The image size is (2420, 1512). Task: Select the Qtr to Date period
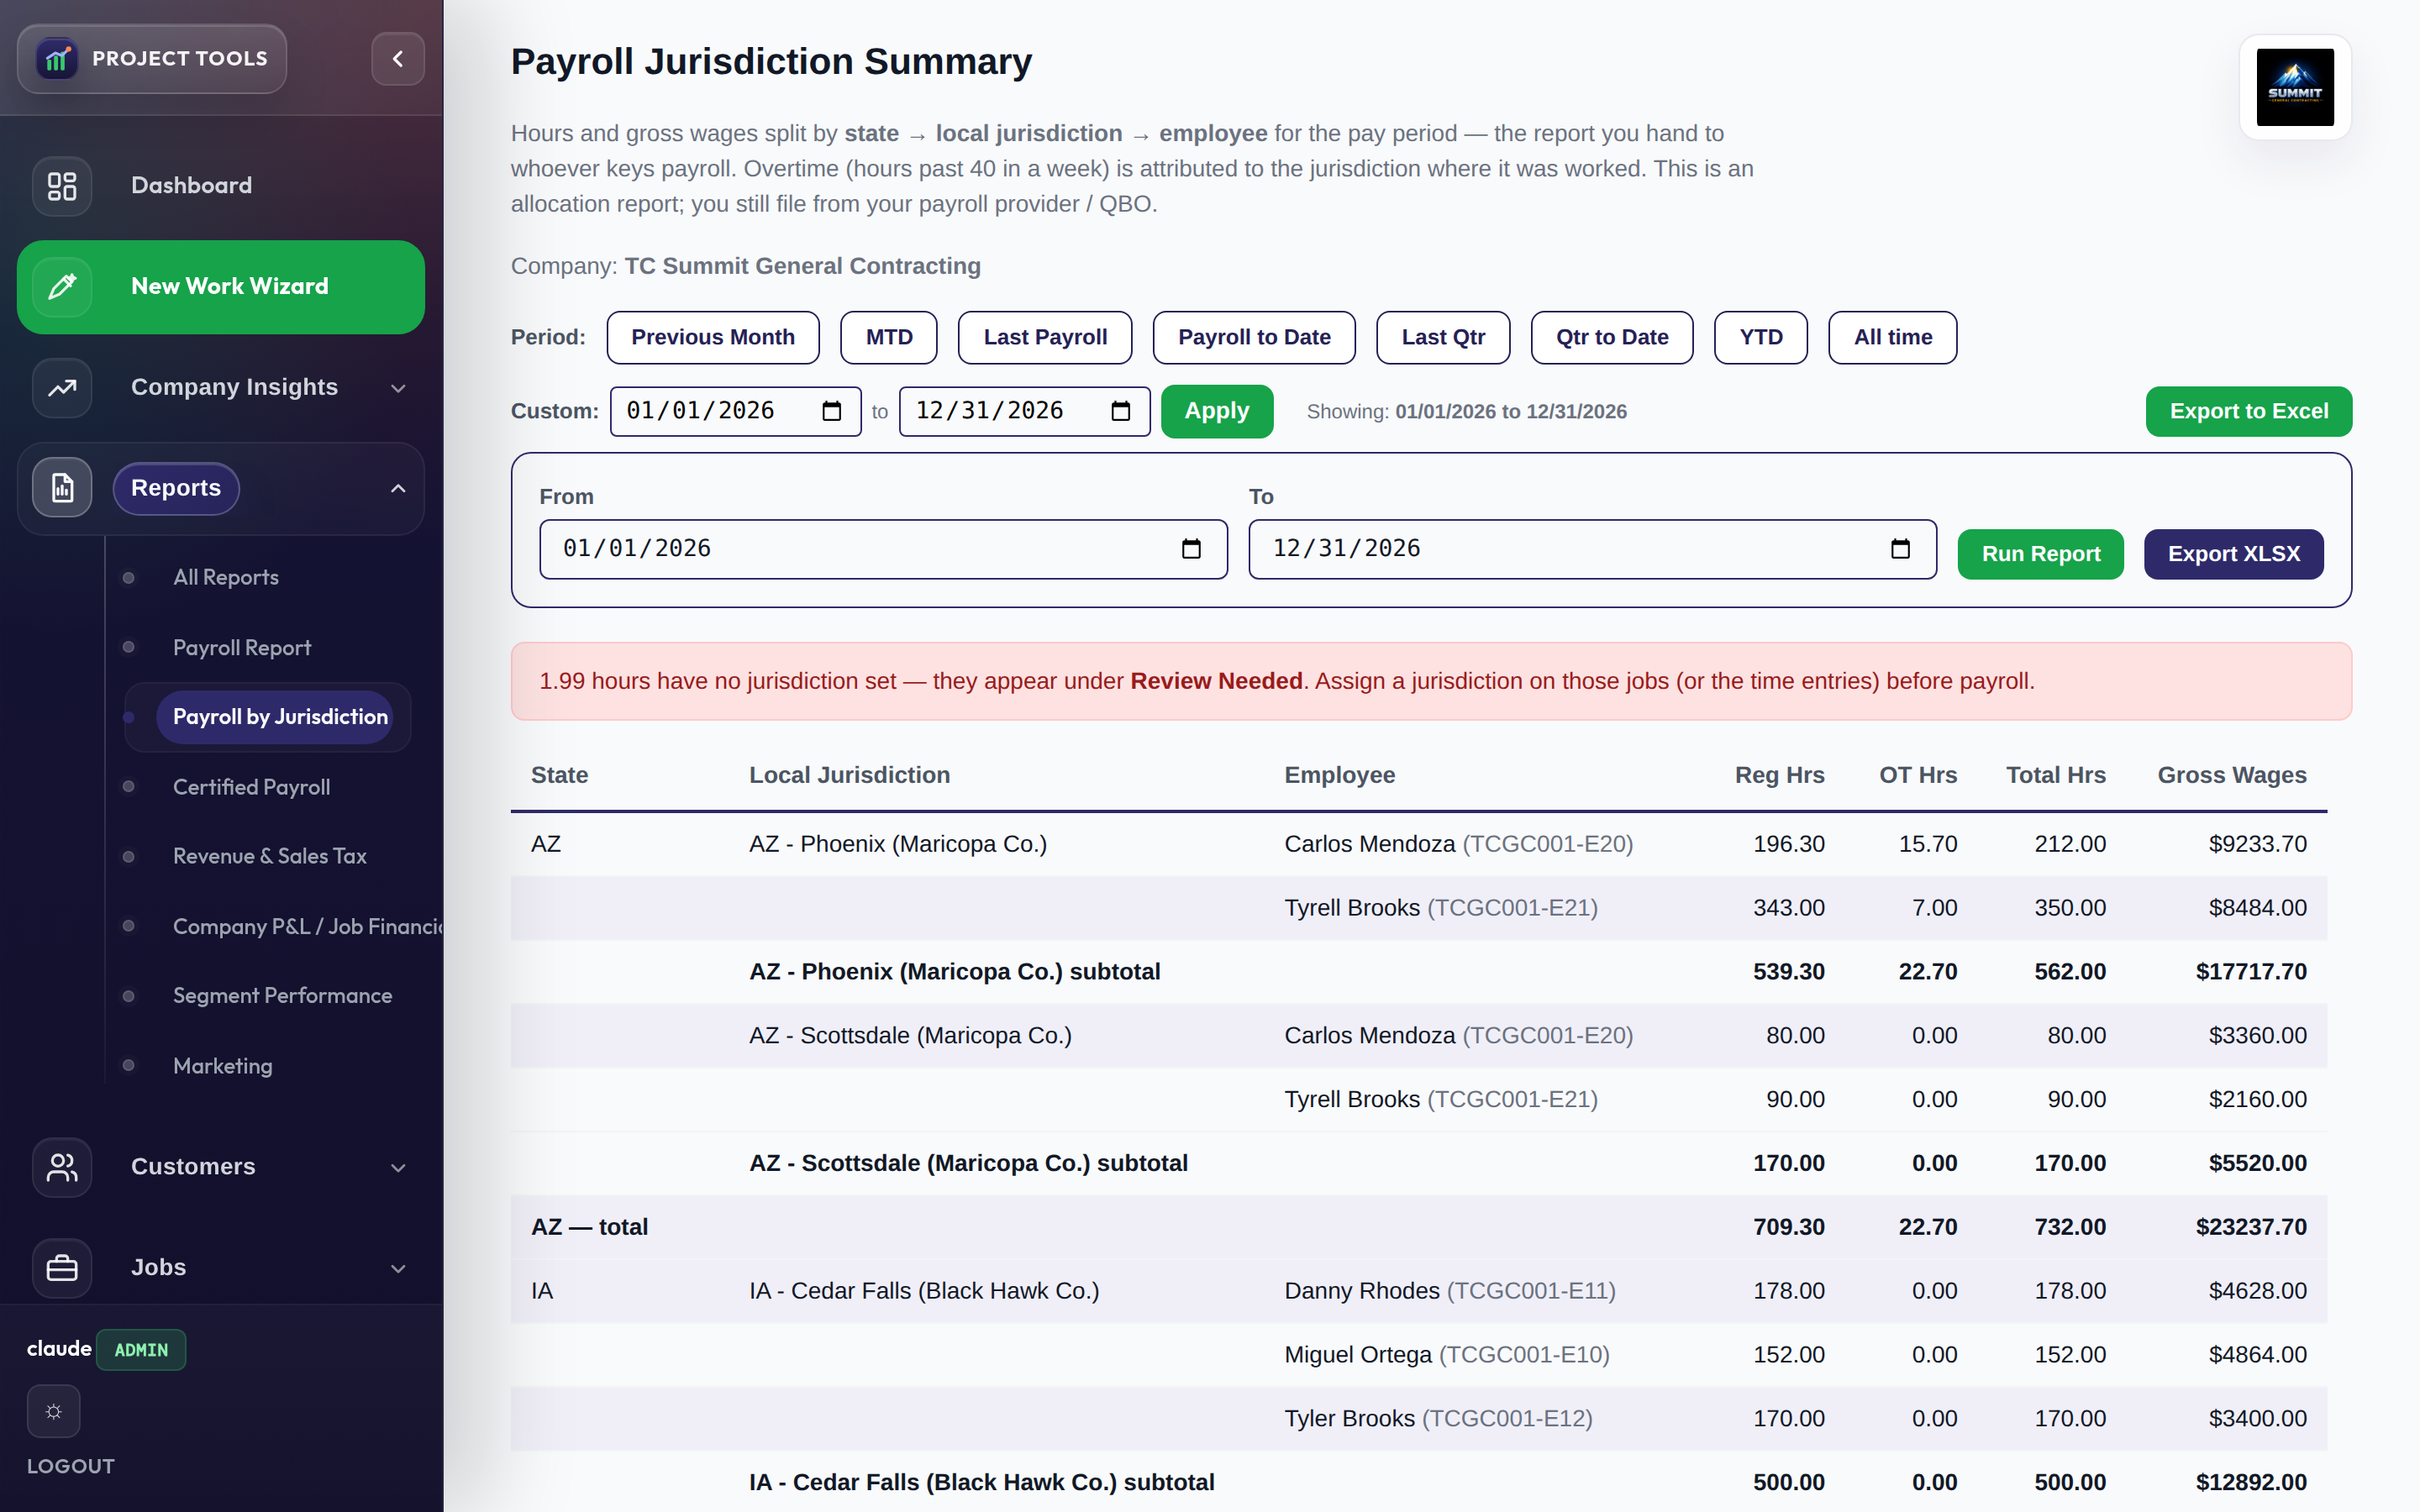[x=1612, y=337]
